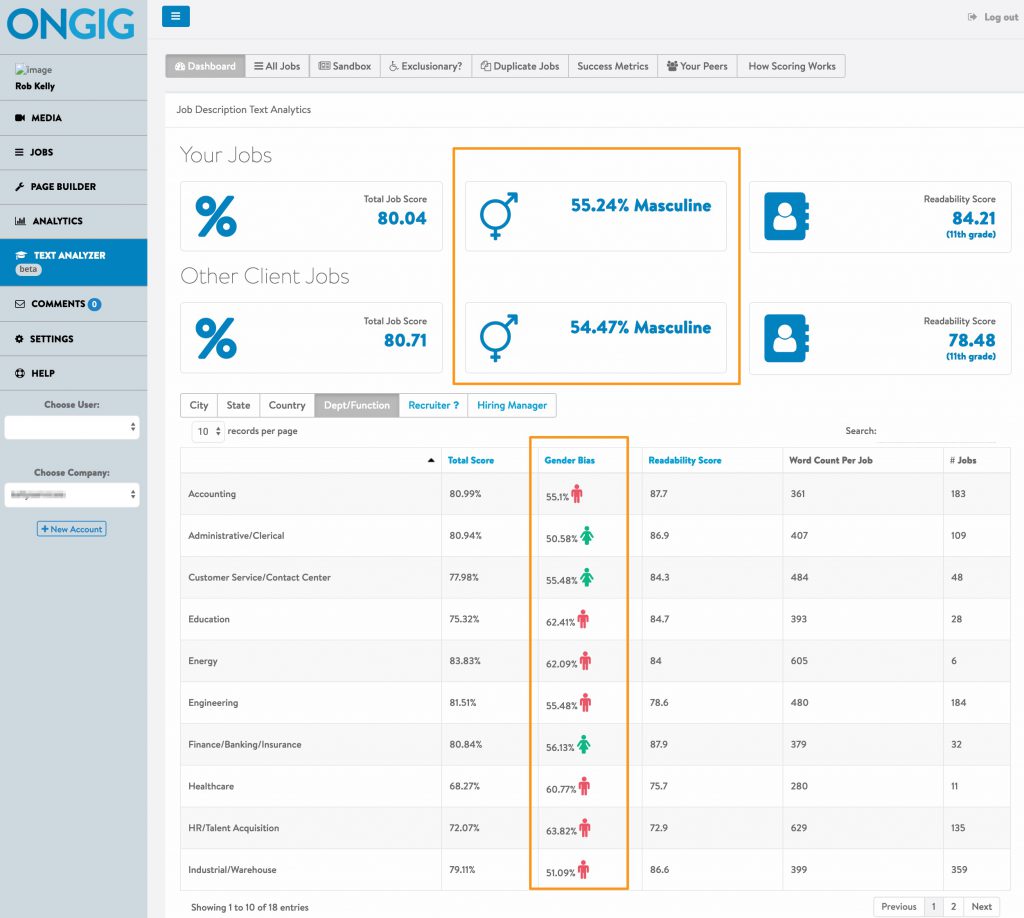This screenshot has height=918, width=1024.
Task: Click the green female icon in Administrative/Clerical row
Action: tap(587, 536)
